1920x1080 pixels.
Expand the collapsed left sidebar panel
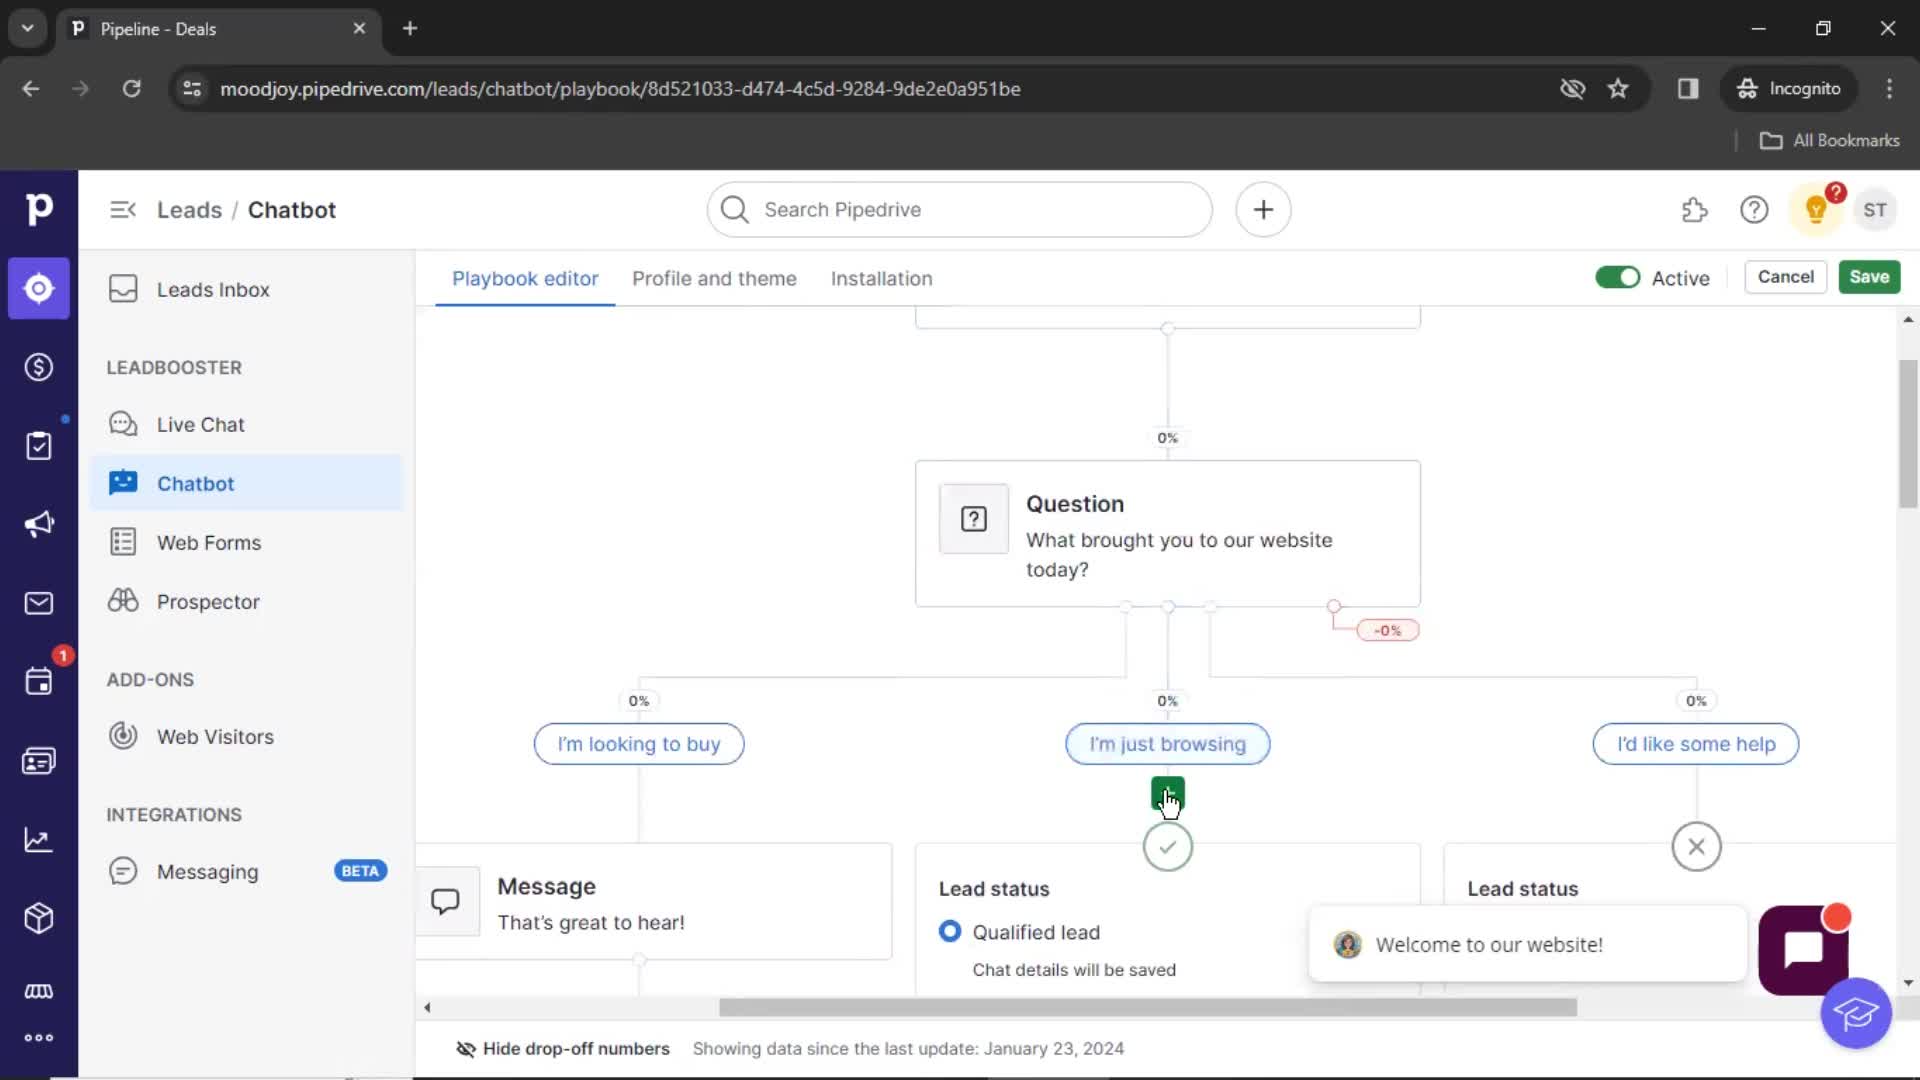(x=120, y=208)
